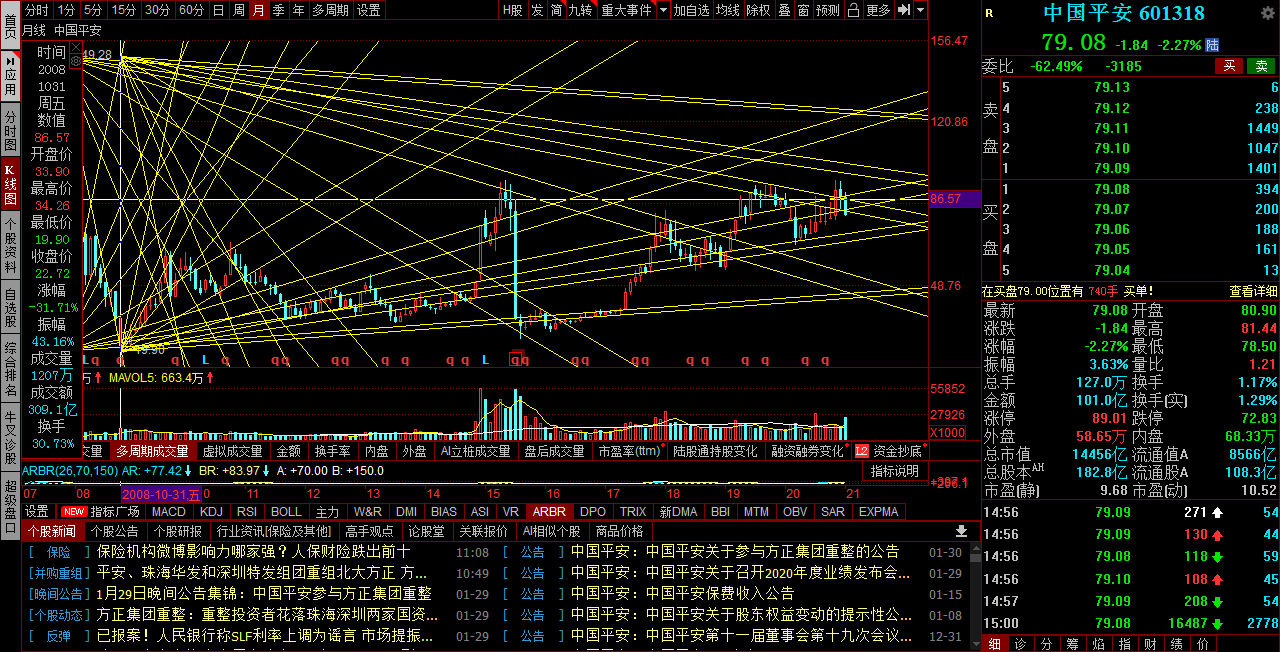1280x652 pixels.
Task: Open period 设置 in top toolbar
Action: click(368, 10)
